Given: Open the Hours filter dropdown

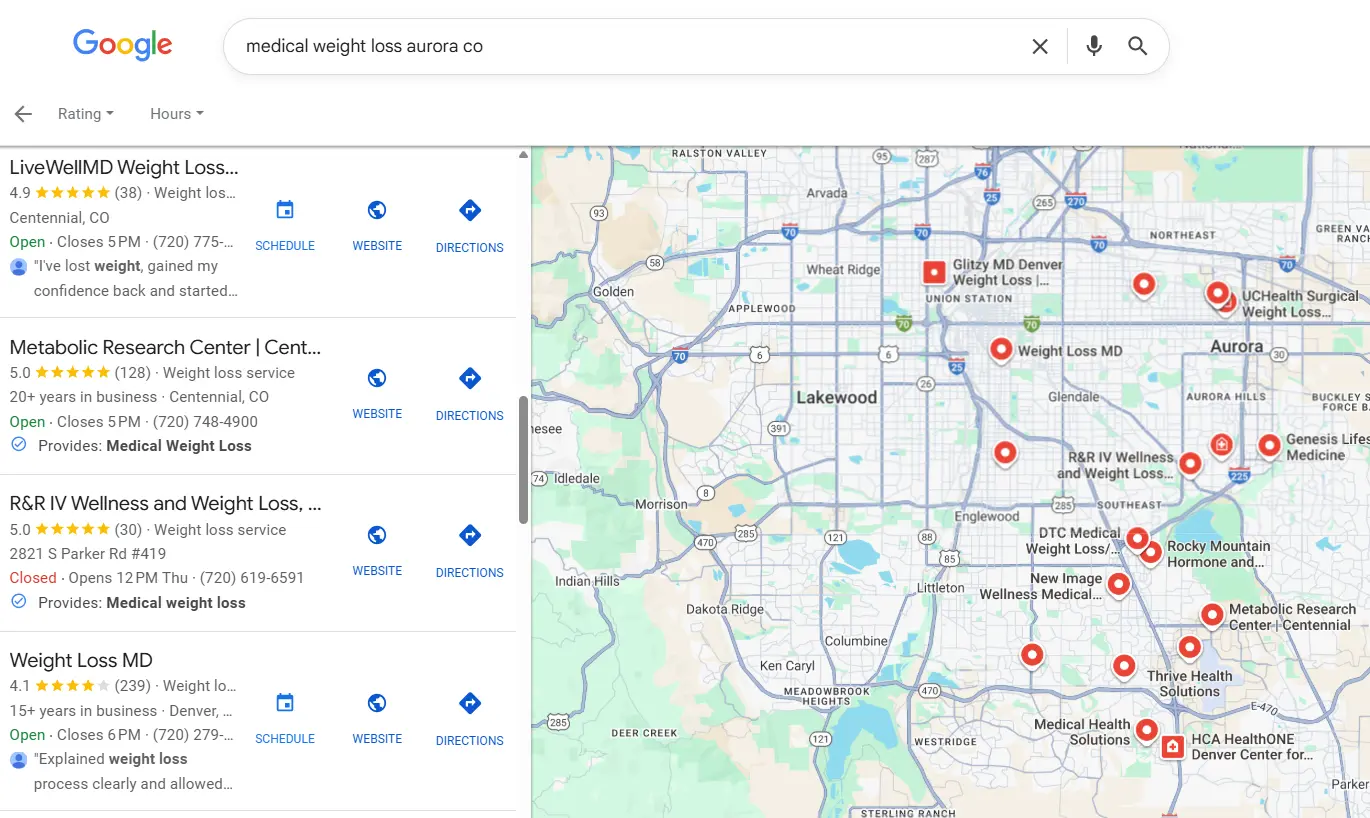Looking at the screenshot, I should 176,114.
